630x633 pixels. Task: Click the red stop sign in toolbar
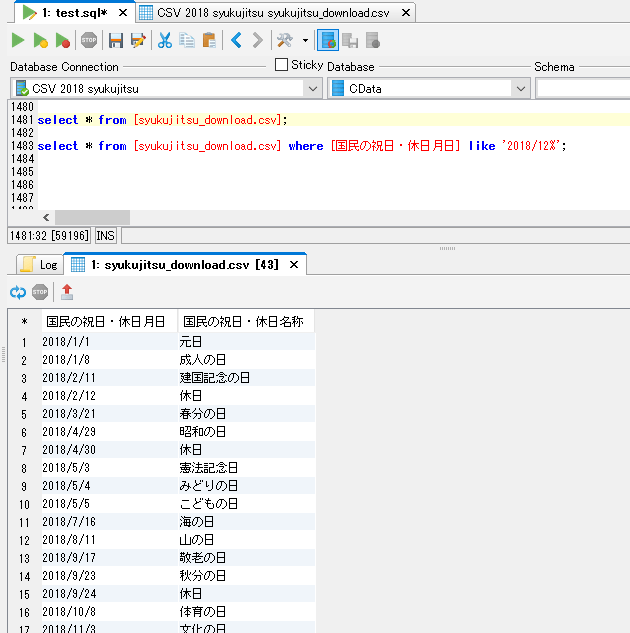pos(89,40)
